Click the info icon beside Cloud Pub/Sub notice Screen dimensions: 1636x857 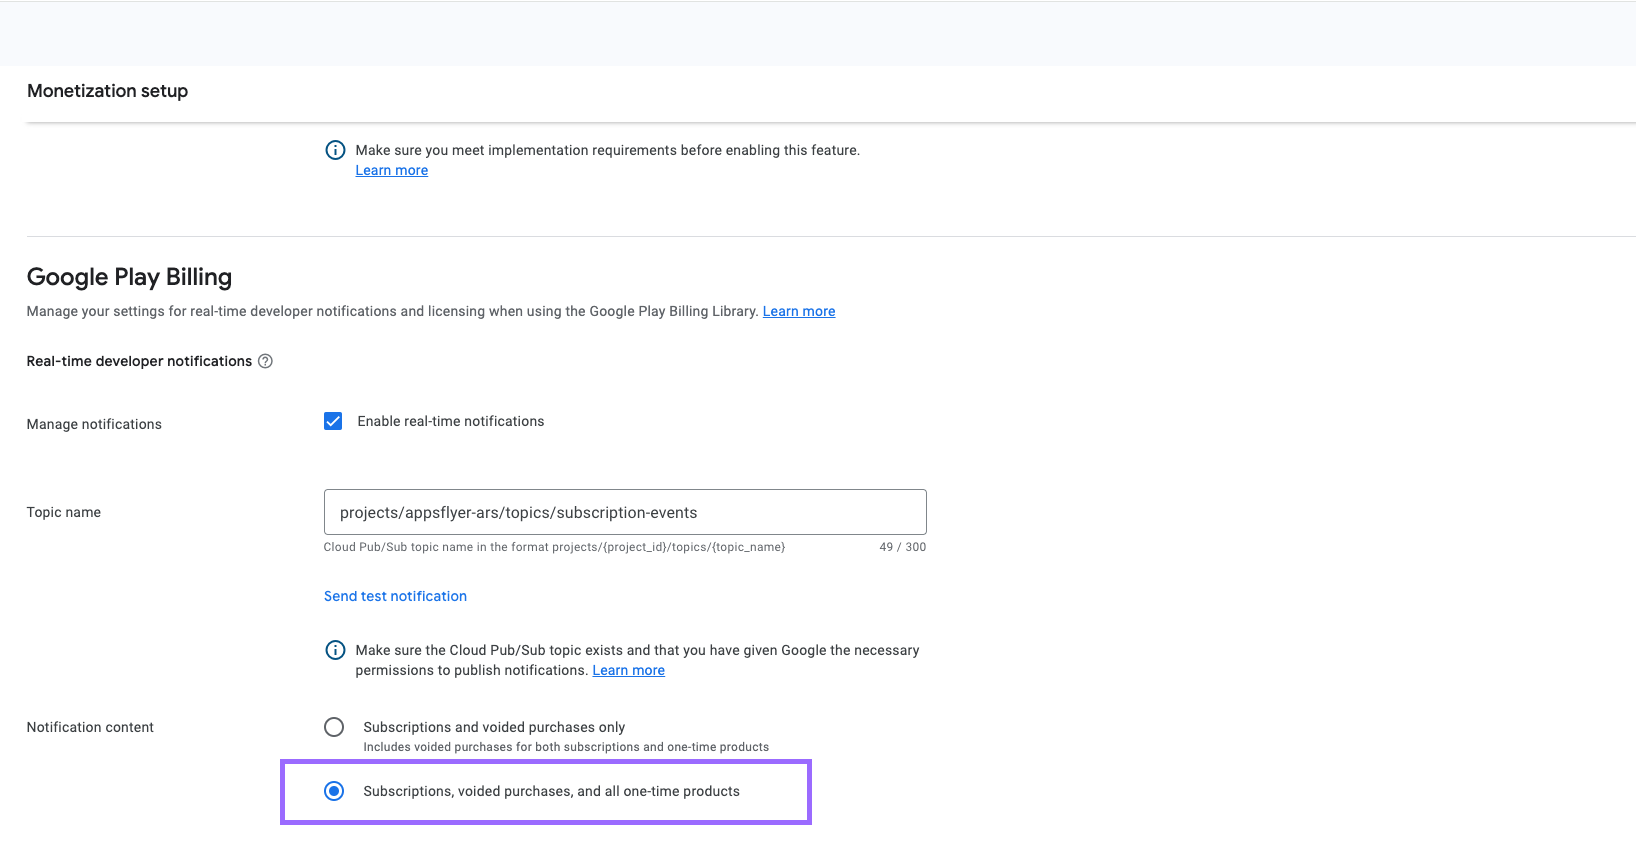pos(335,650)
